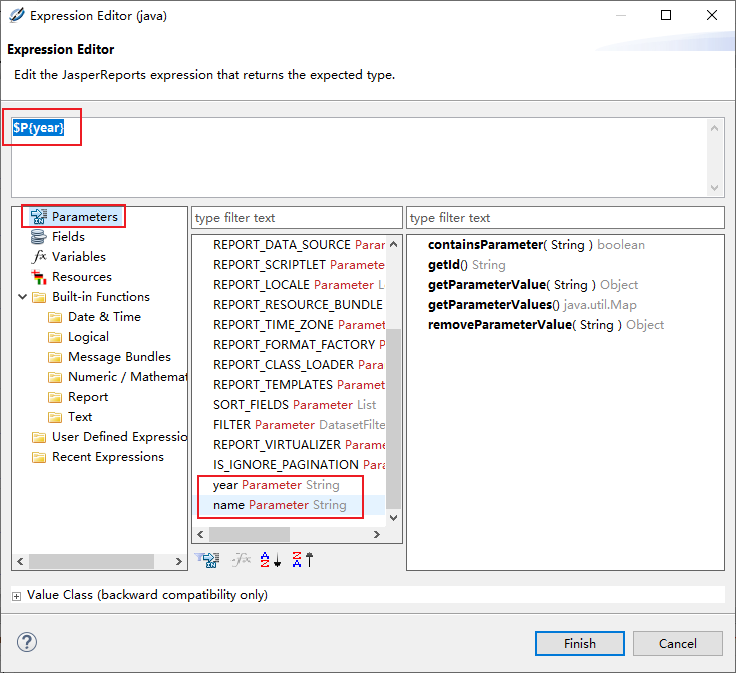Select REPORT_VIRTUALIZER parameter
This screenshot has width=736, height=673.
tap(298, 445)
